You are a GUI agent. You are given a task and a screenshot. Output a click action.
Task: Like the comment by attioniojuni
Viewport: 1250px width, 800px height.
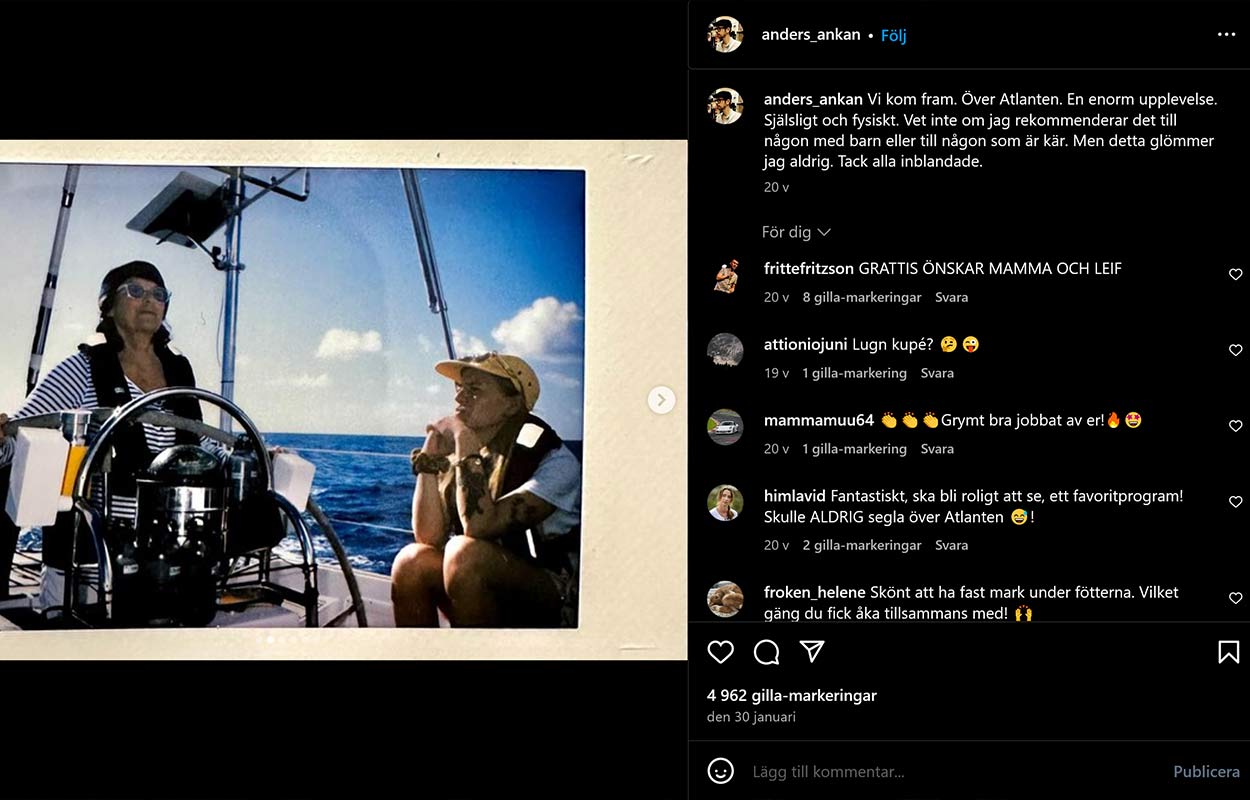[1235, 350]
